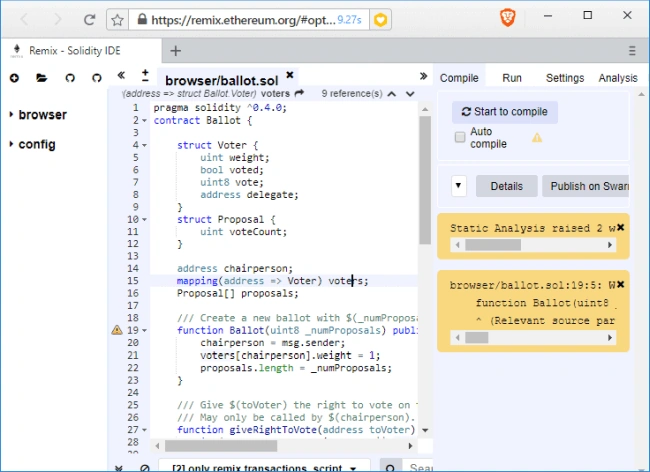Create a new file with the plus icon
Image resolution: width=650 pixels, height=472 pixels.
point(15,78)
